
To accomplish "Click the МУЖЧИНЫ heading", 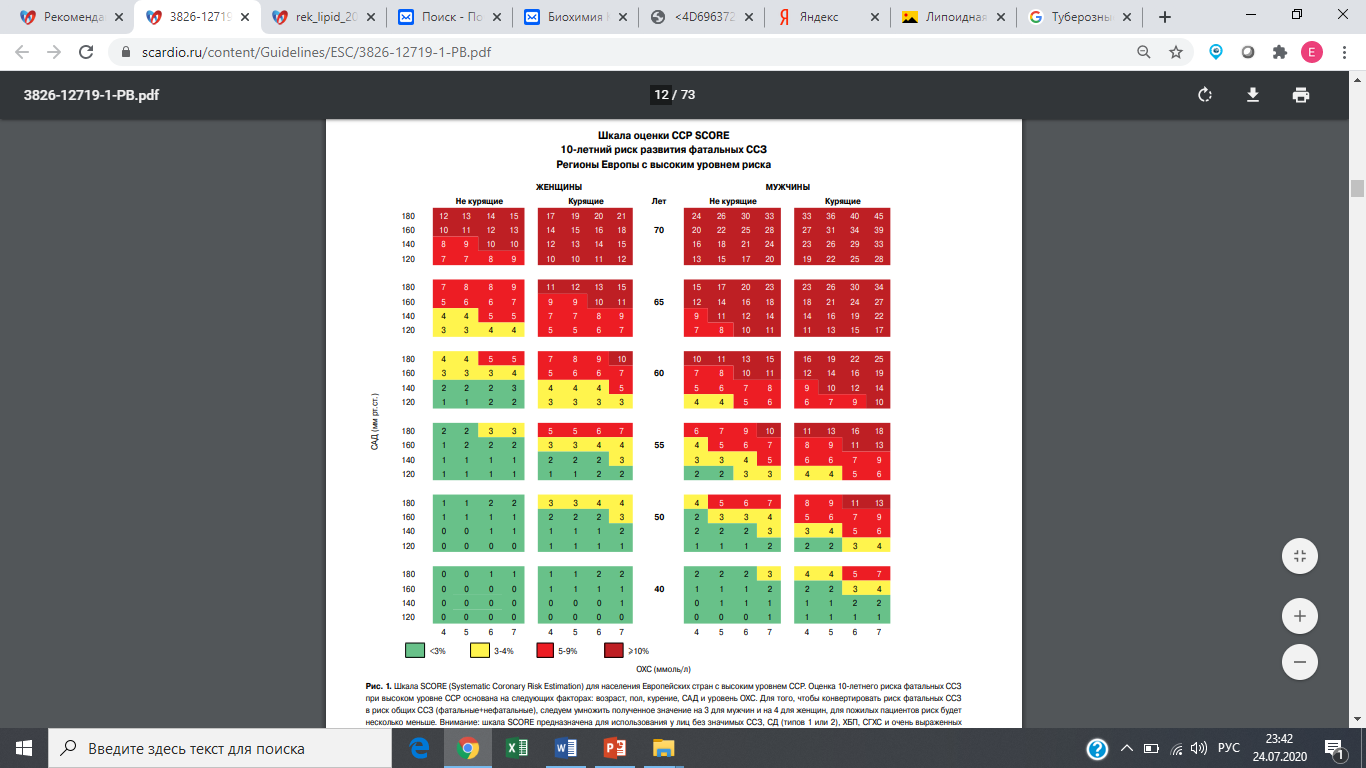I will (x=787, y=187).
